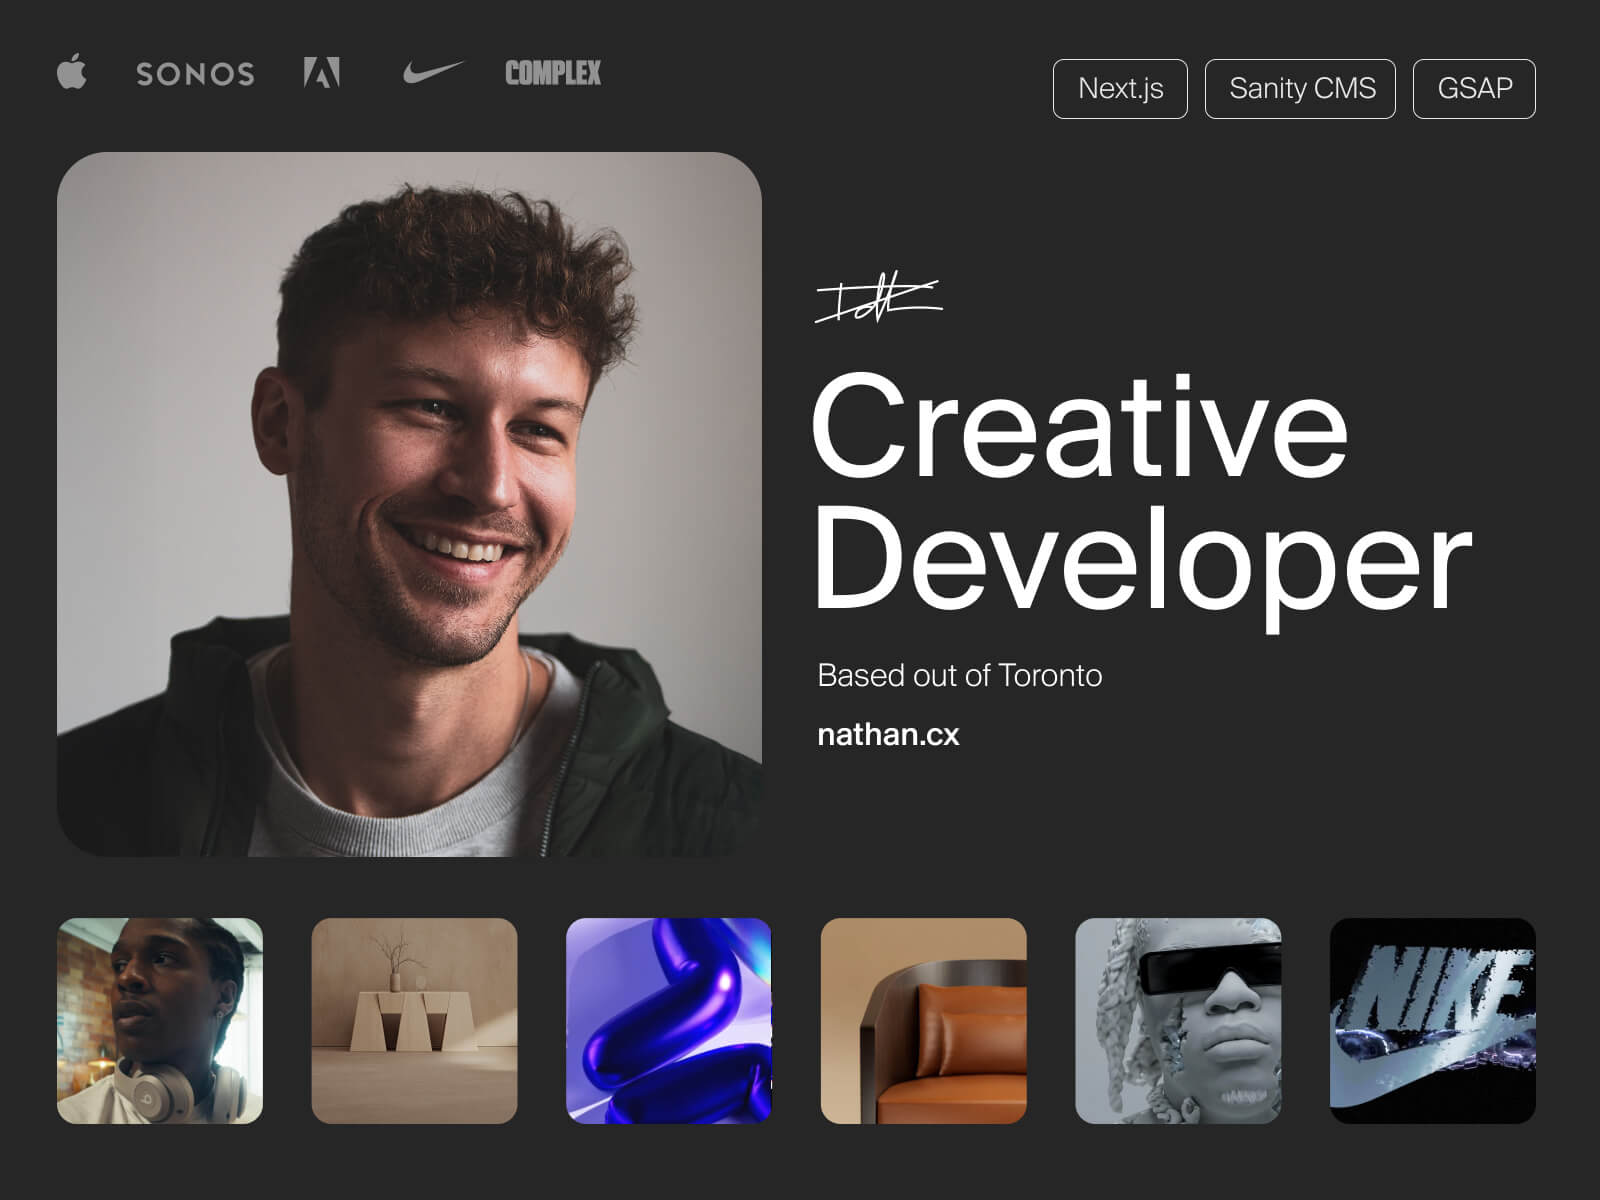Click the Nike swoosh logo

click(432, 72)
